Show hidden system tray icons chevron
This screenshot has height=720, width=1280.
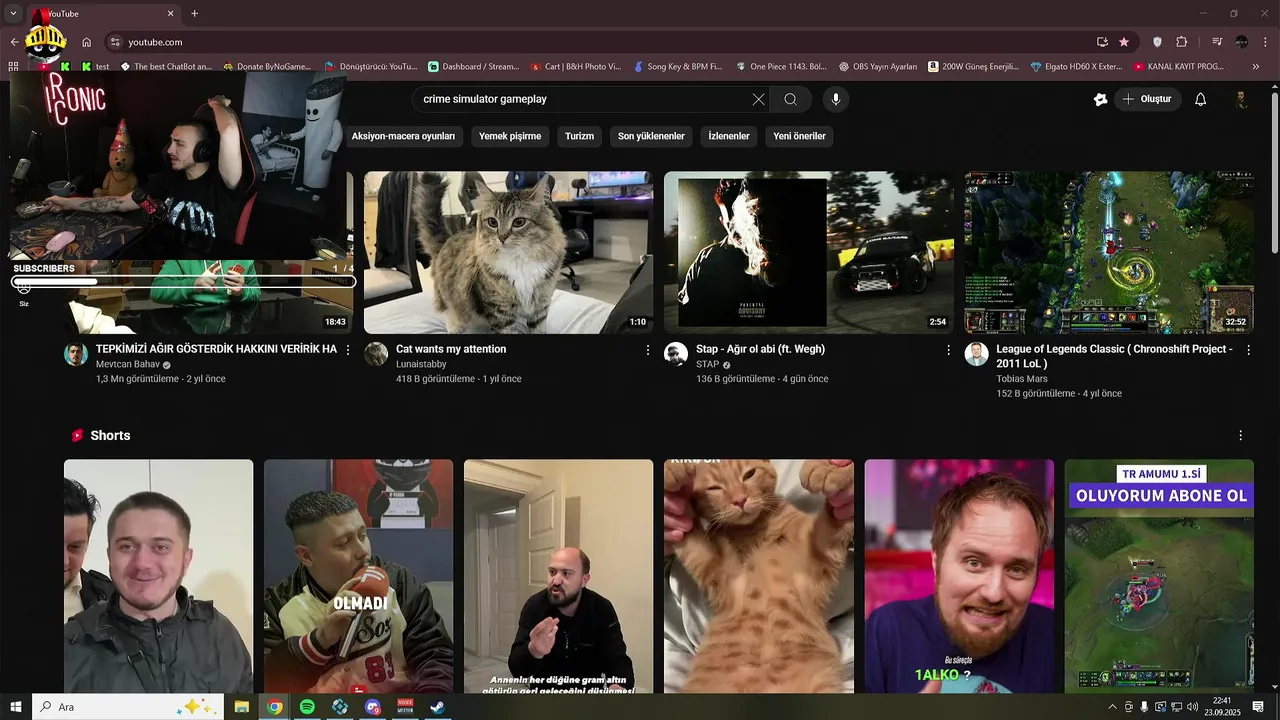tap(1112, 707)
